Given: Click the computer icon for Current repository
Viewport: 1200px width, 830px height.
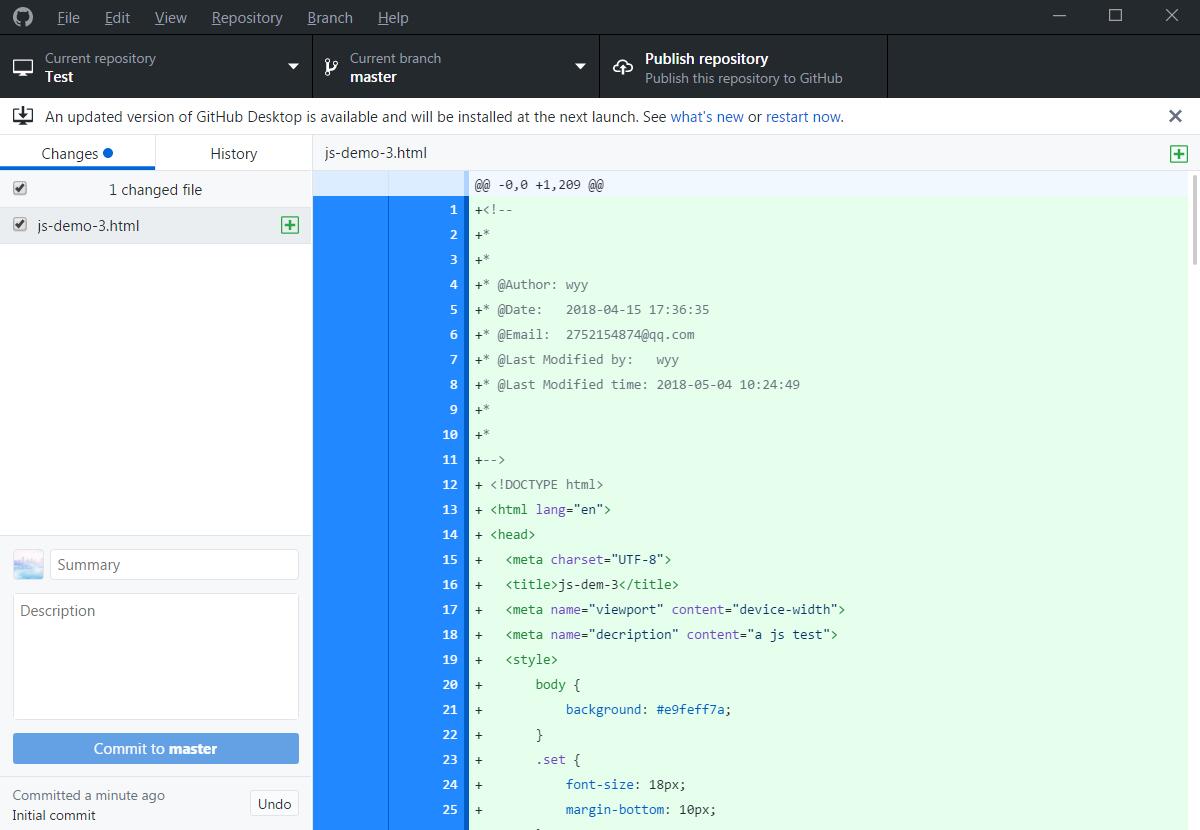Looking at the screenshot, I should (22, 67).
